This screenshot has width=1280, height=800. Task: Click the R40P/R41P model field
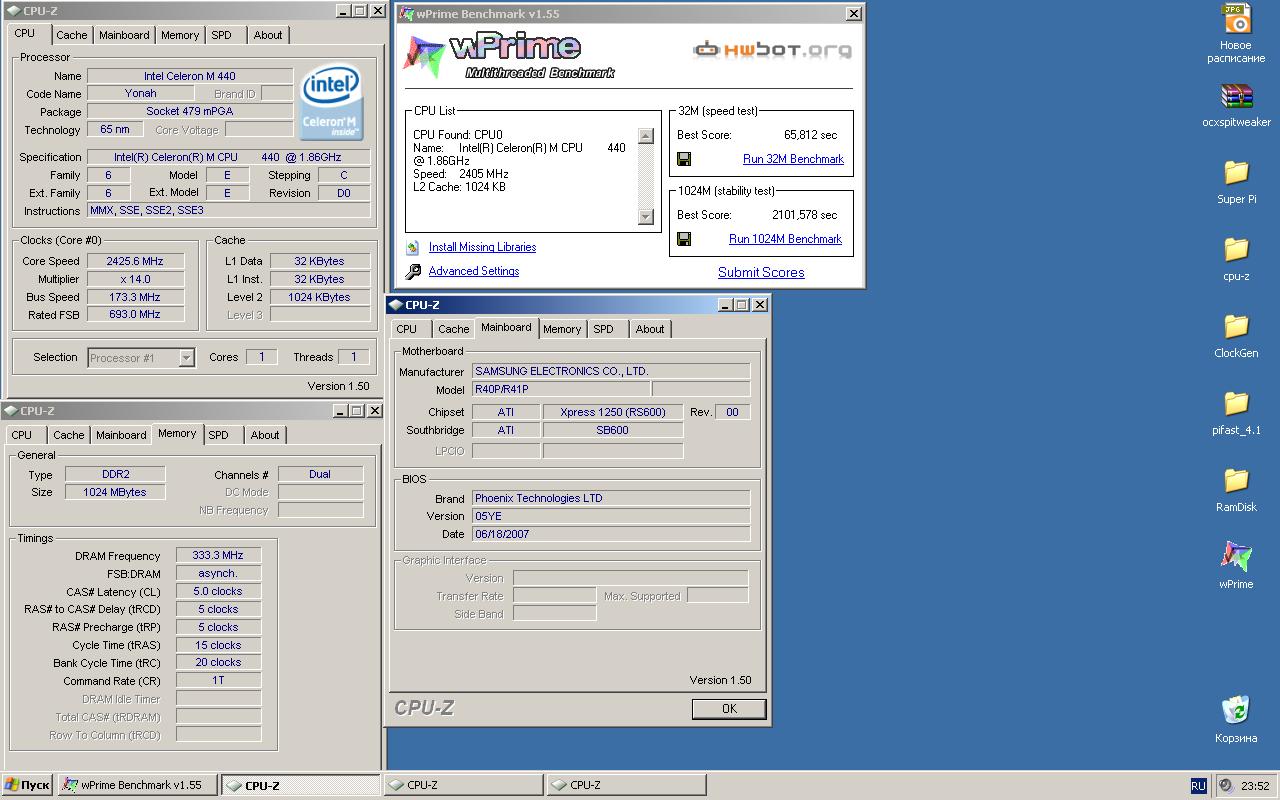[560, 389]
